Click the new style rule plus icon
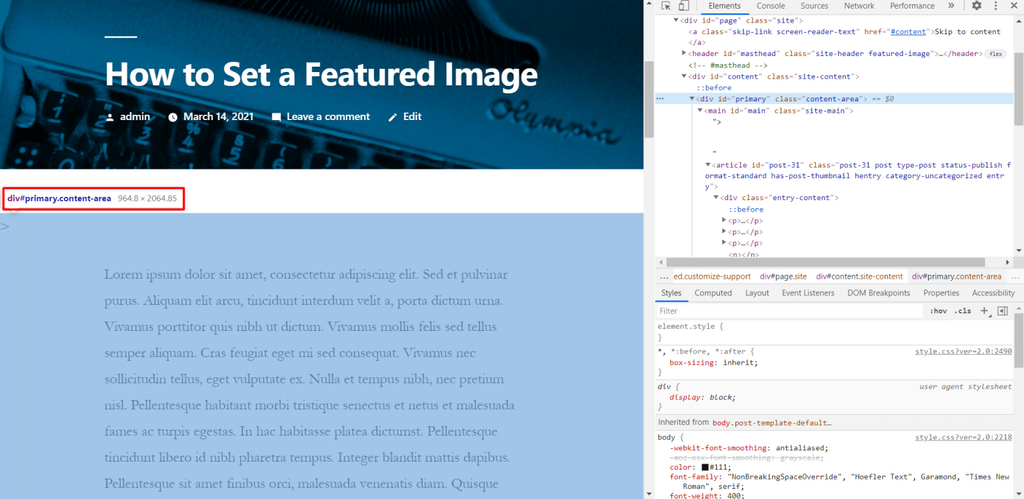Screen dimensions: 1024x499 coord(984,311)
